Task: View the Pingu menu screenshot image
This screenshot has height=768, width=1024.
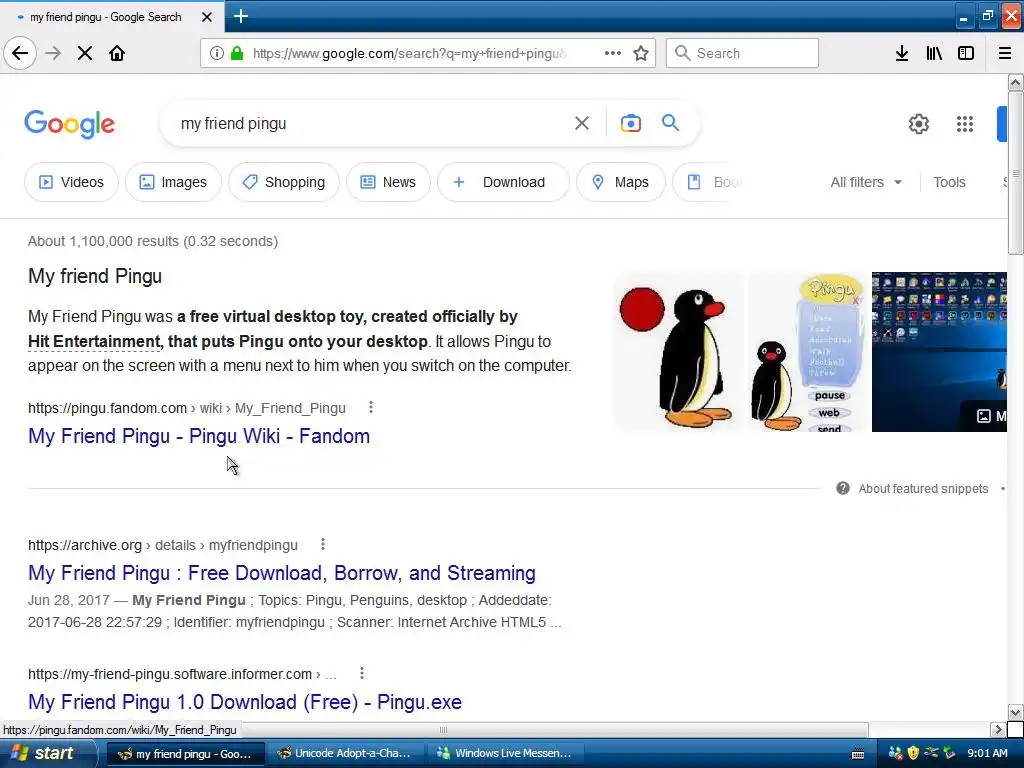Action: click(808, 352)
